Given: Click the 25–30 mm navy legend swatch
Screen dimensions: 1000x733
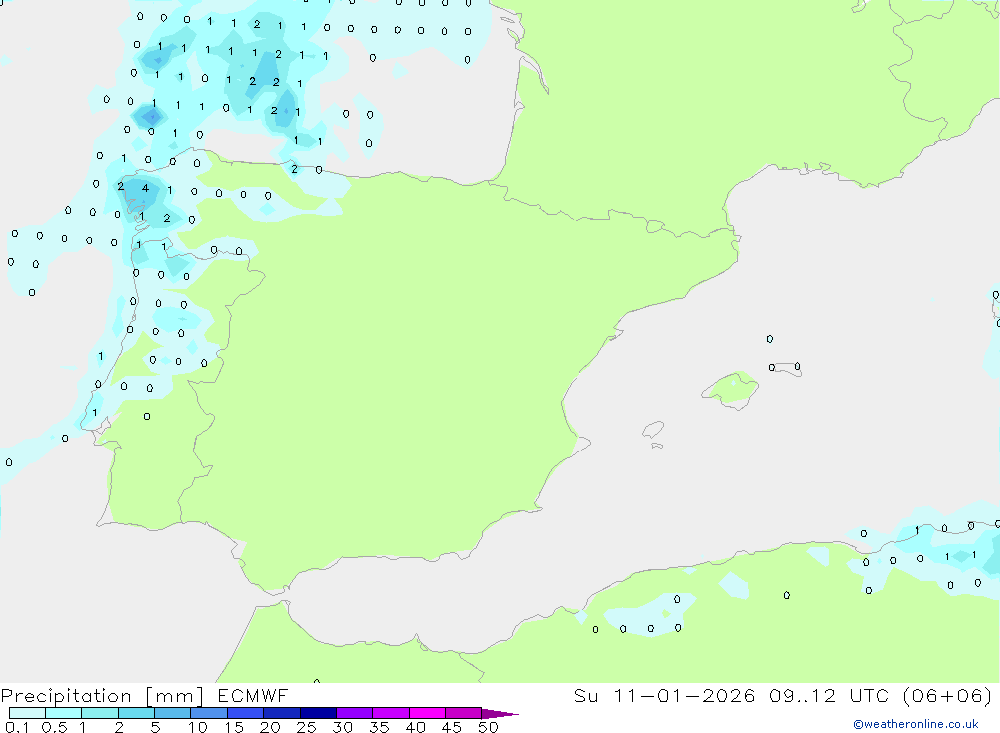Looking at the screenshot, I should pos(318,713).
